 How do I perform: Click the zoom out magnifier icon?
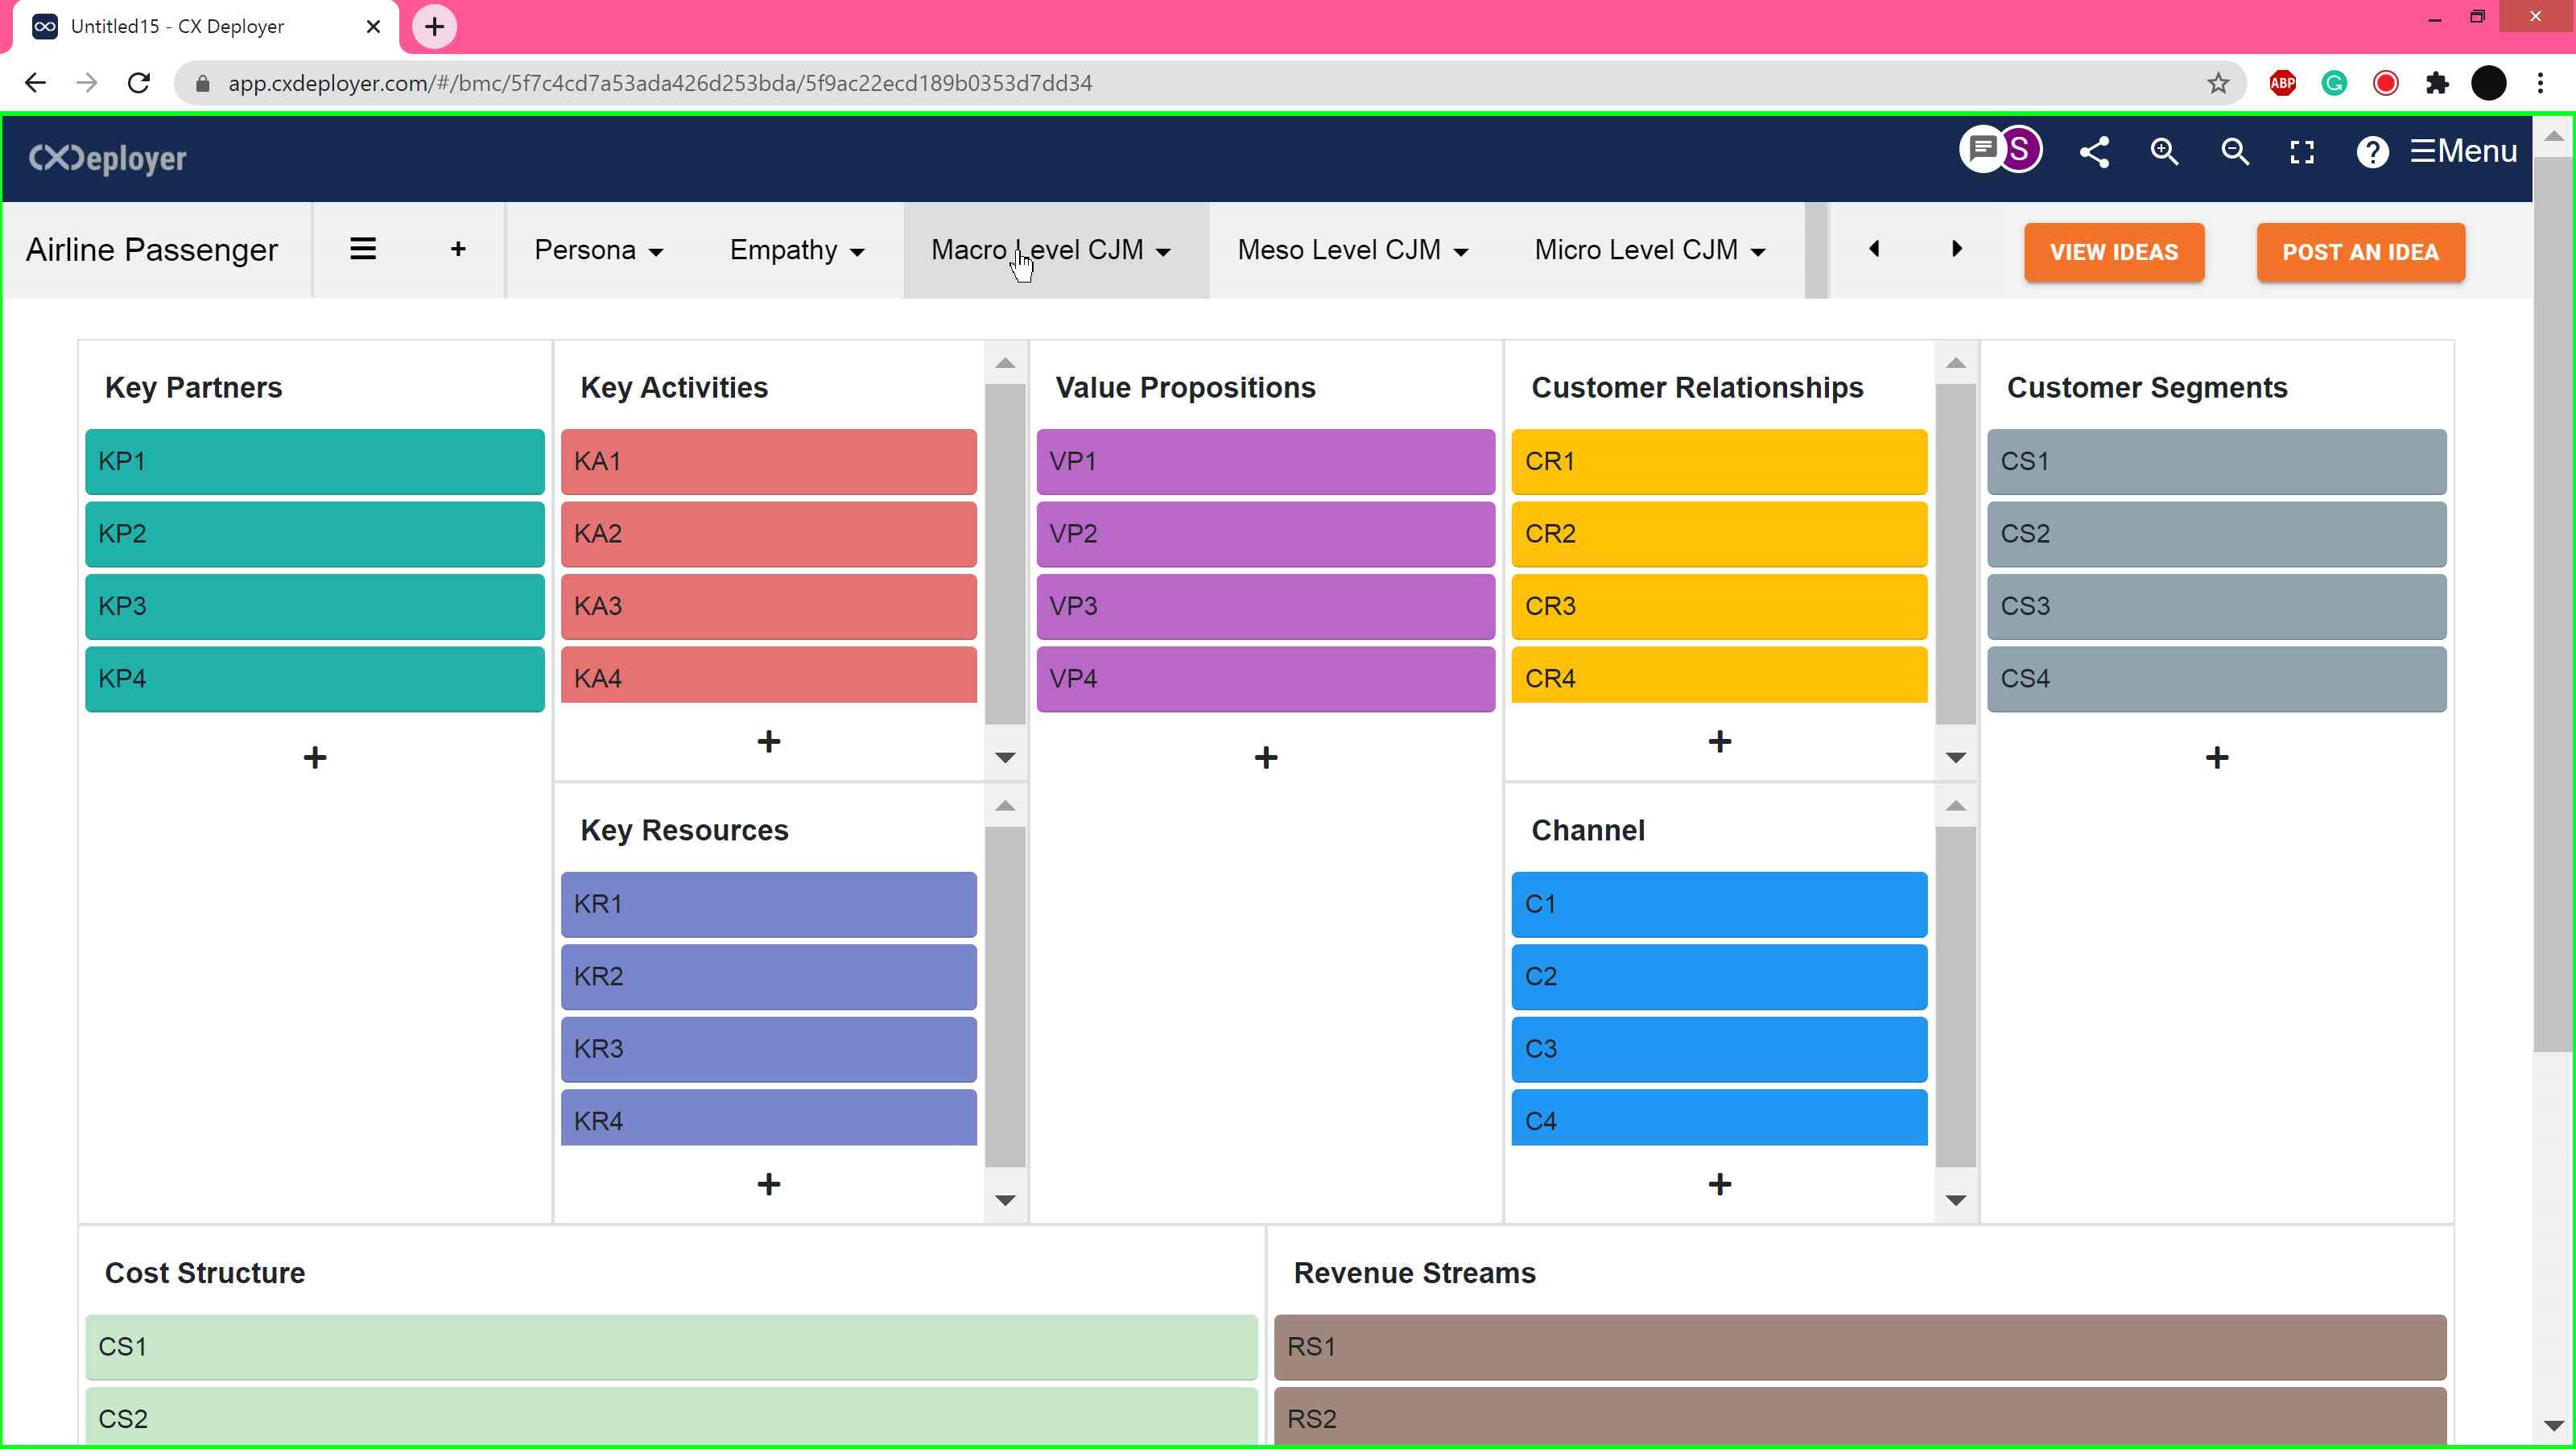2234,152
